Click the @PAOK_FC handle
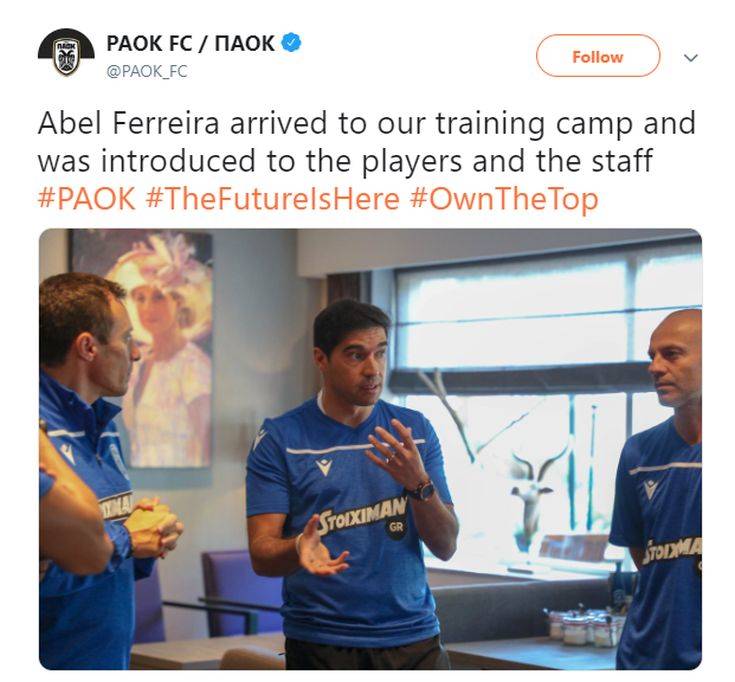Image resolution: width=735 pixels, height=682 pixels. [x=147, y=72]
